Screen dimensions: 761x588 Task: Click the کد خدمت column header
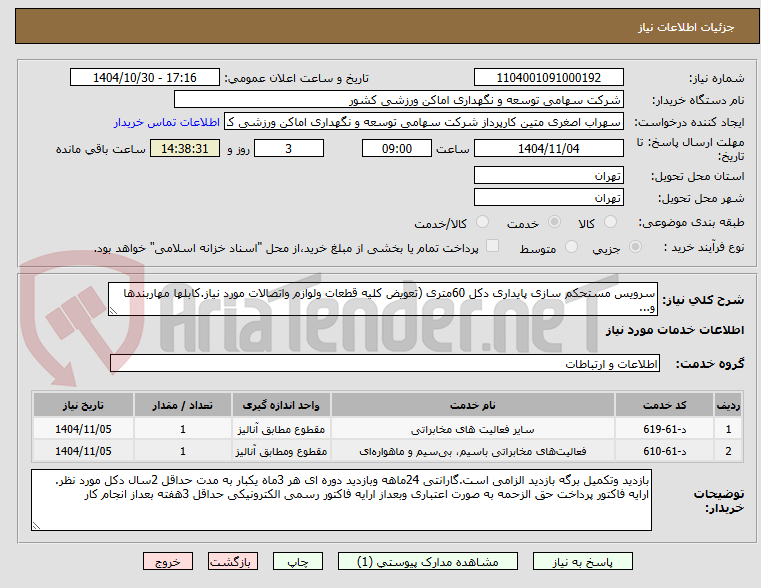pyautogui.click(x=664, y=405)
